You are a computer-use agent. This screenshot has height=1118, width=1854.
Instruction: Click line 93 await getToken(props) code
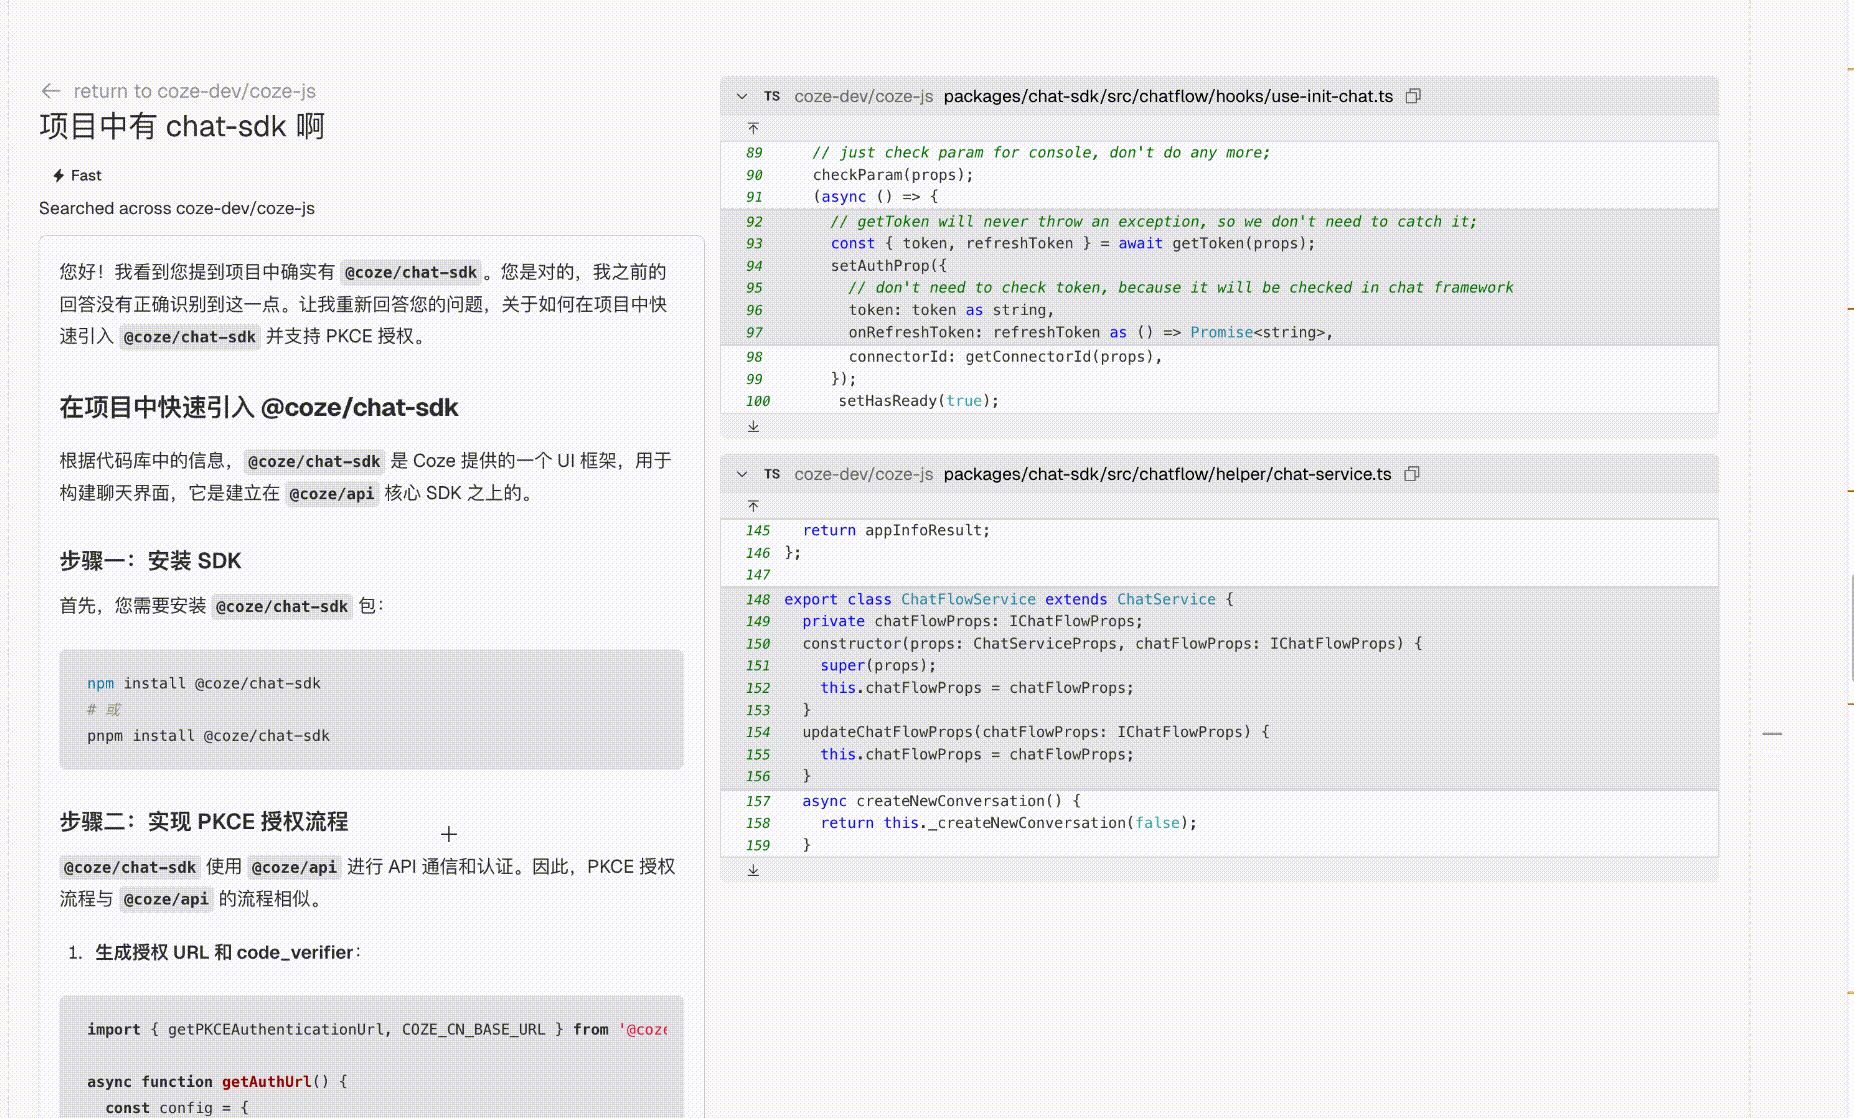coord(1073,244)
